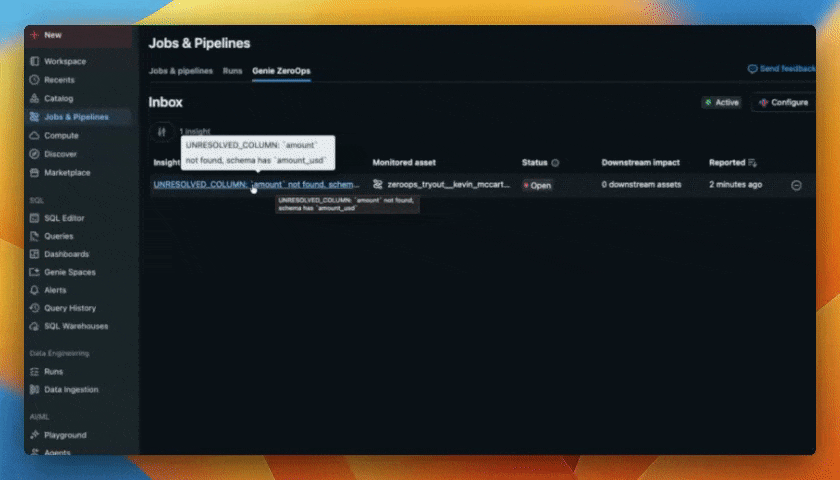Click the filter icon above insights table
This screenshot has width=840, height=480.
162,132
